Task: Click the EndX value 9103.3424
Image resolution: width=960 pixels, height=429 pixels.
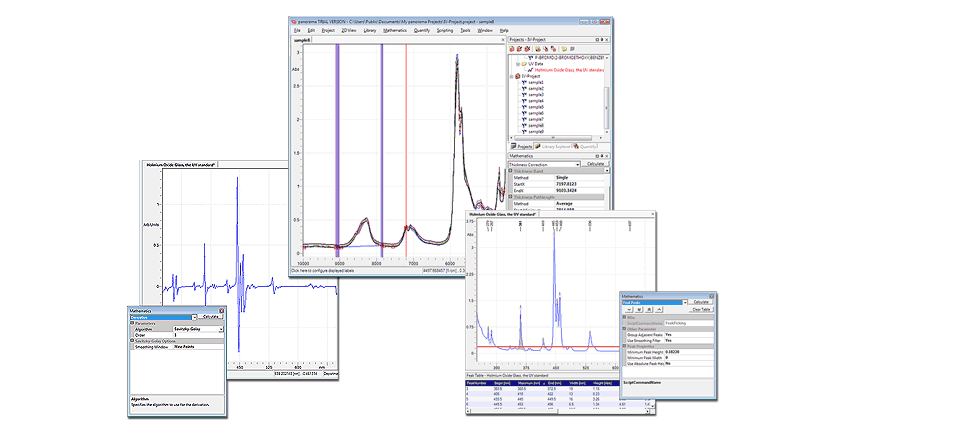Action: point(568,190)
